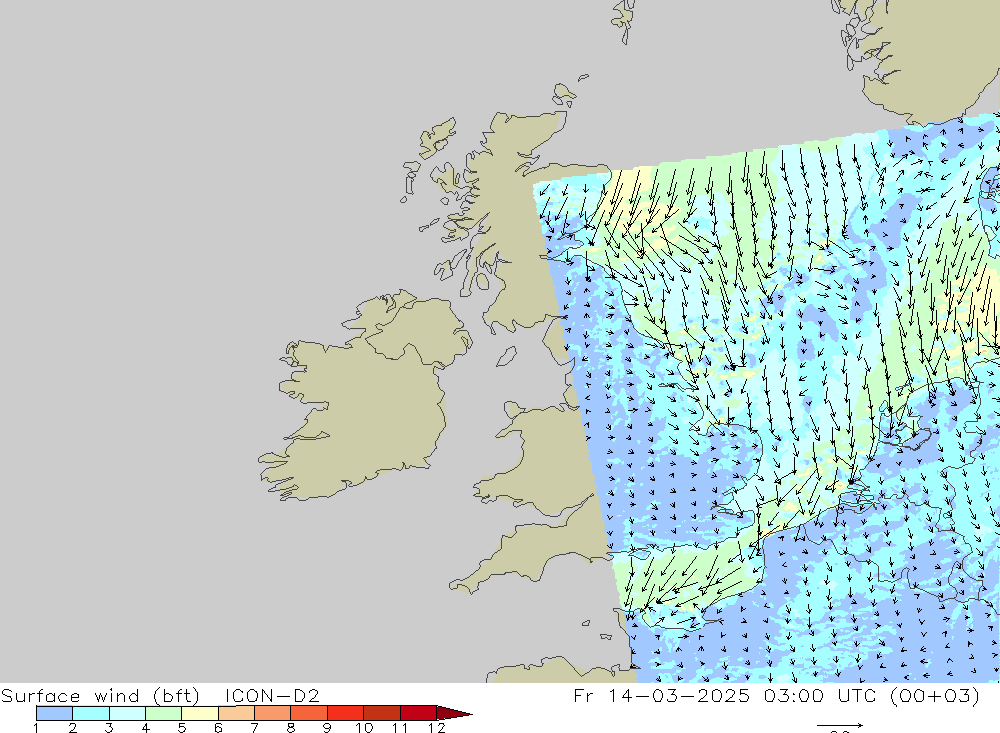This screenshot has width=1000, height=733.
Task: Select the Beaufort 3–4 pale cyan swatch
Action: click(x=127, y=713)
